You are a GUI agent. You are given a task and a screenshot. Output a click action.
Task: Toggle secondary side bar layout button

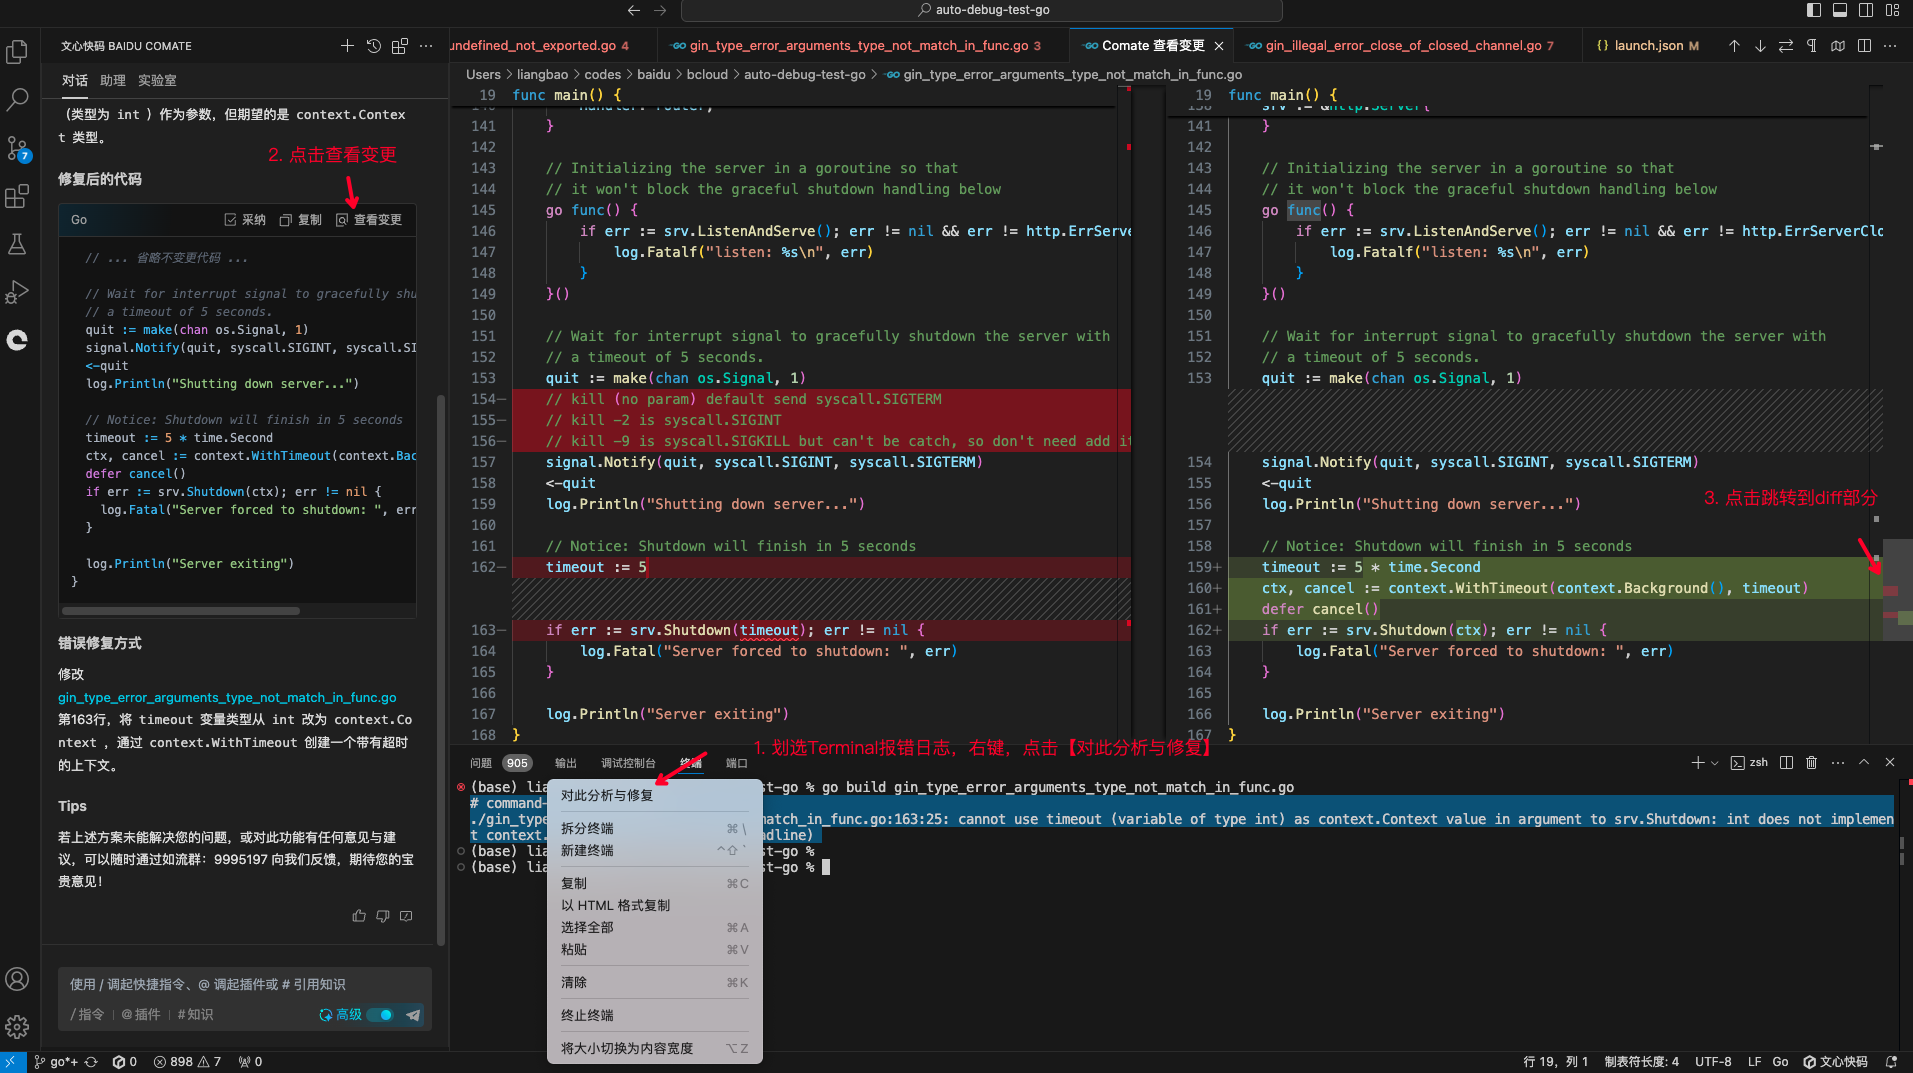point(1866,10)
